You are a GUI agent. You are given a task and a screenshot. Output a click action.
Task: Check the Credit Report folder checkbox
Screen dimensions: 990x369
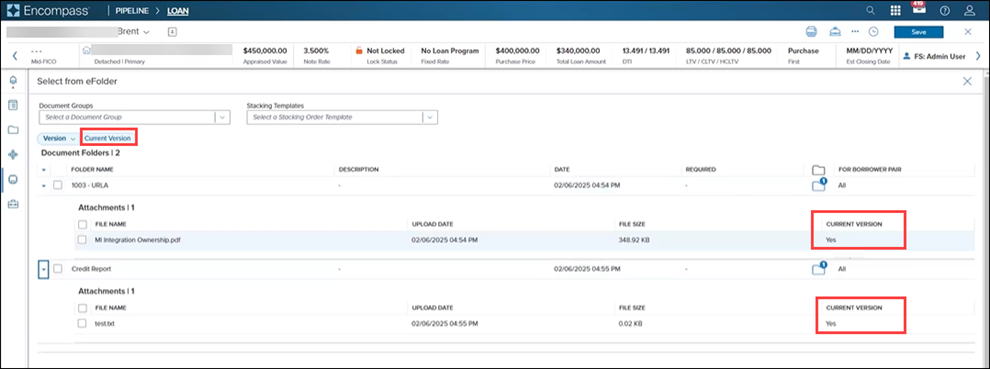(57, 269)
